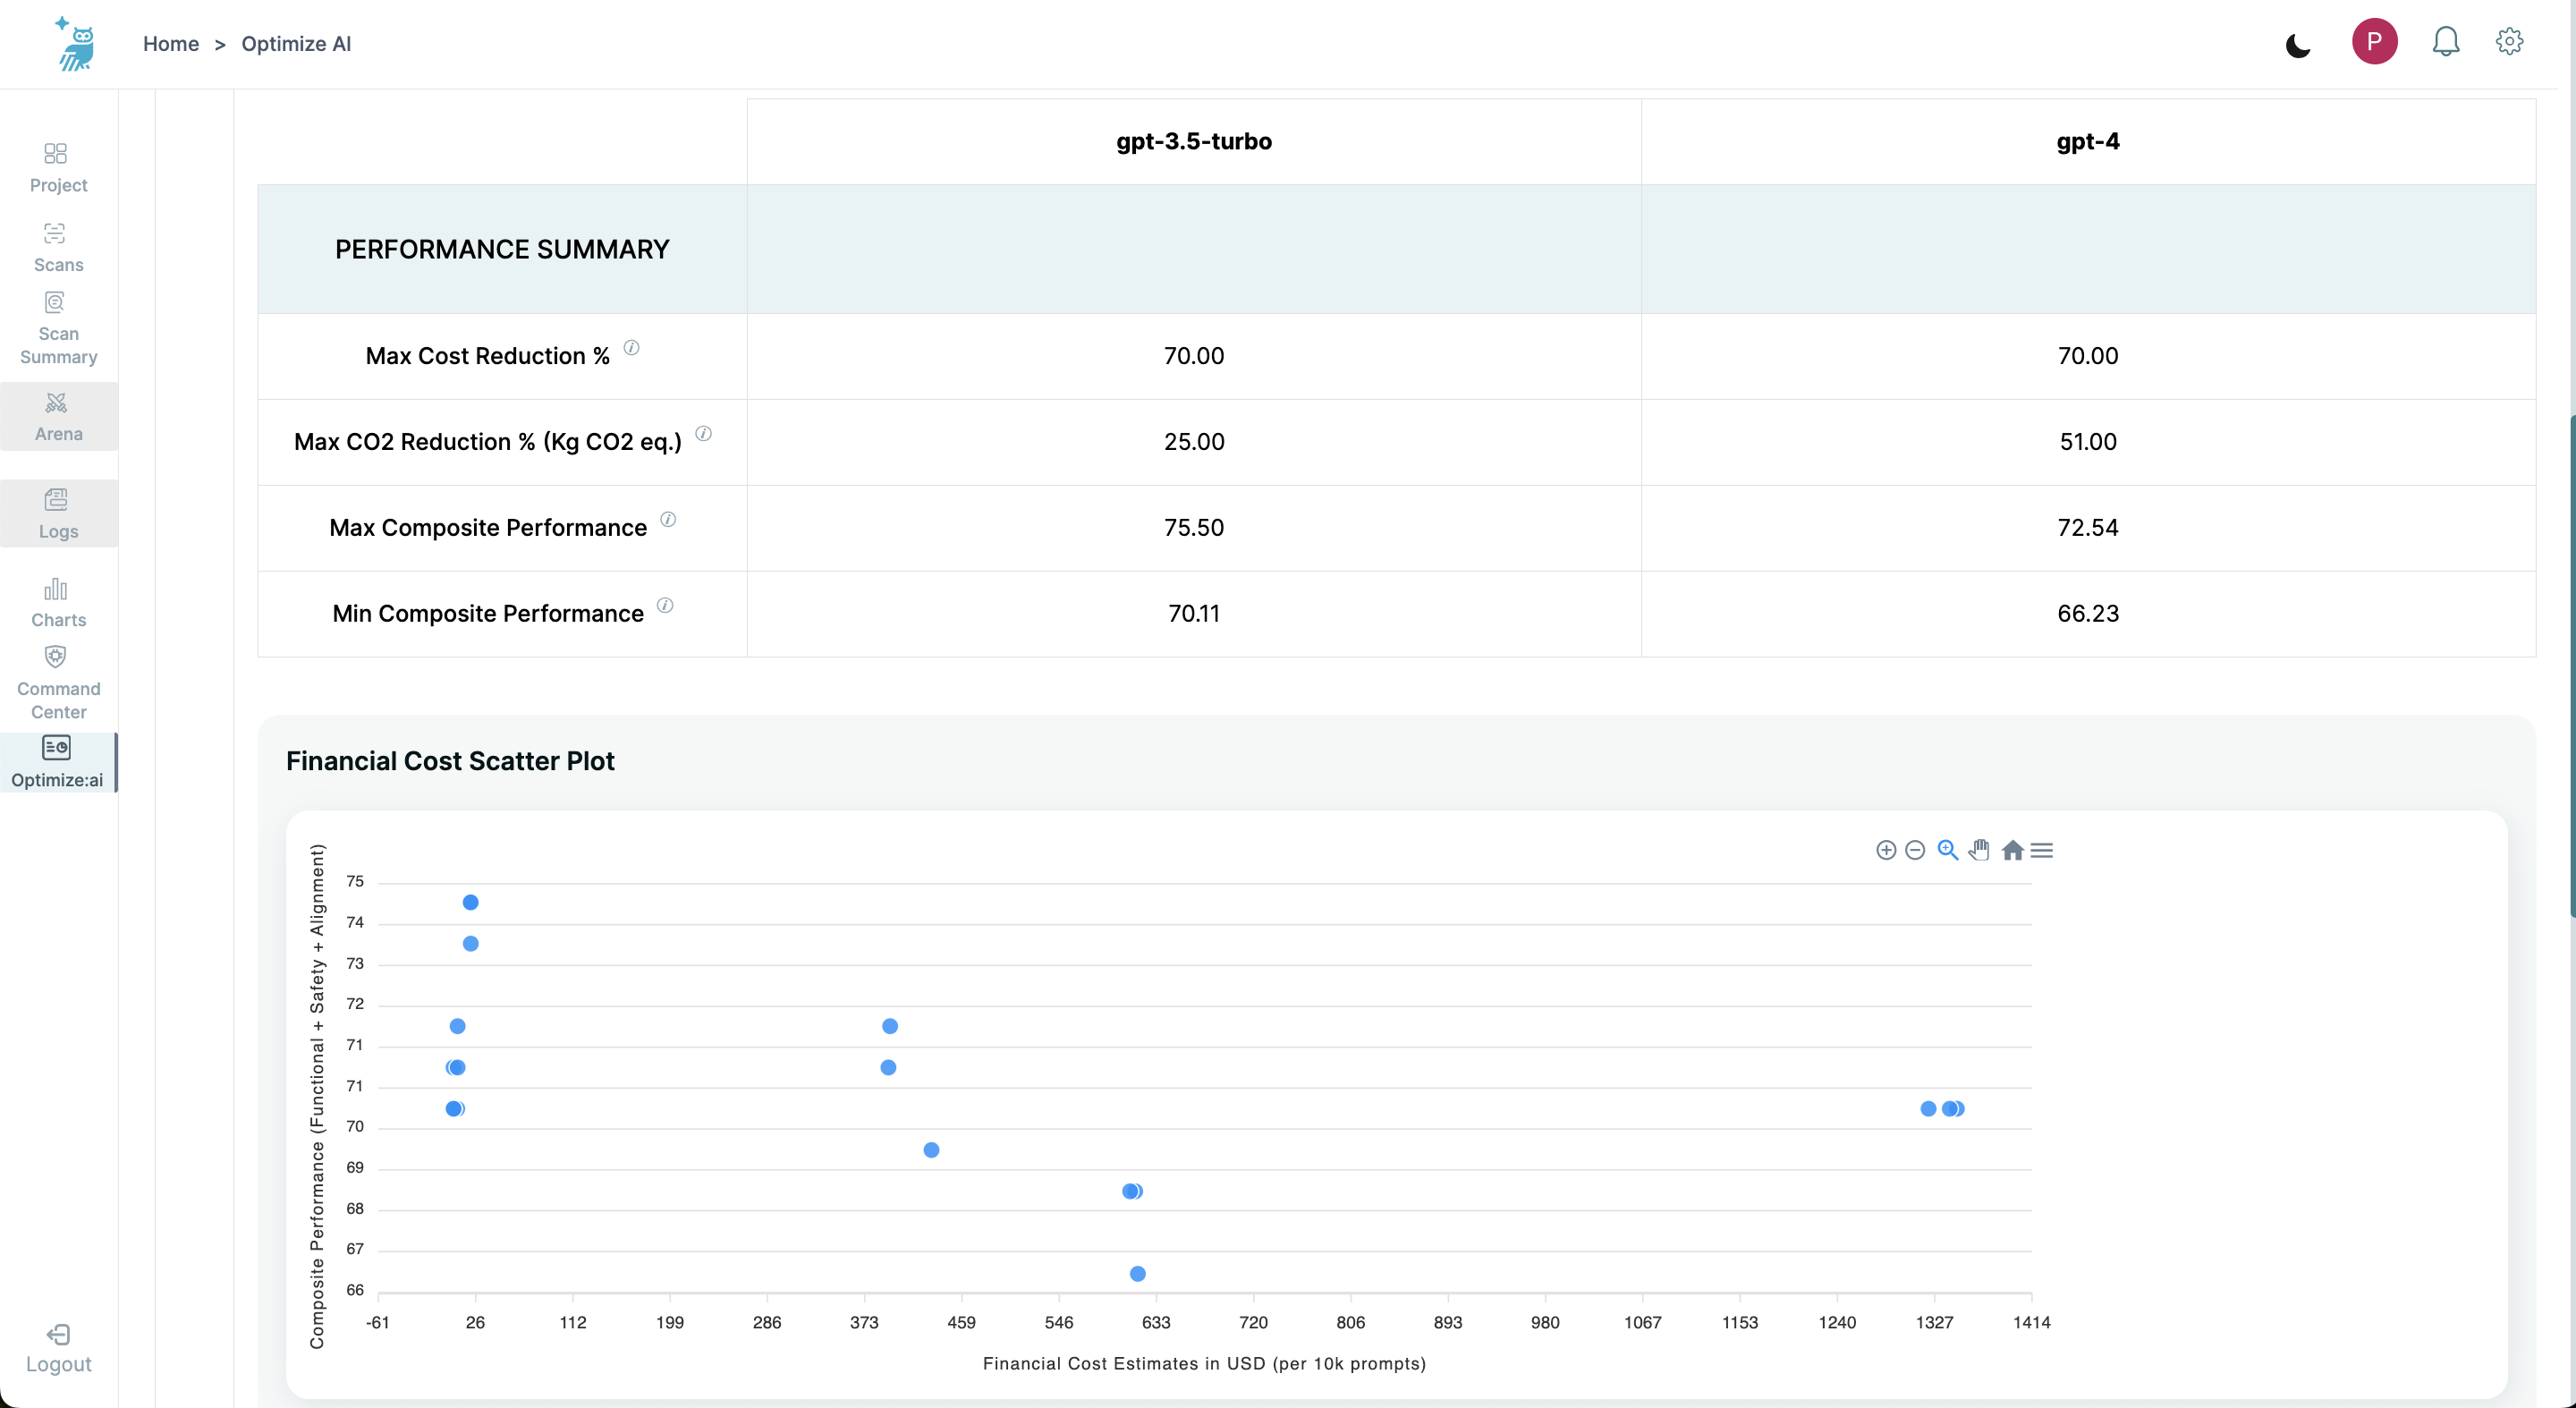This screenshot has height=1408, width=2576.
Task: Zoom in on scatter plot
Action: coord(1885,850)
